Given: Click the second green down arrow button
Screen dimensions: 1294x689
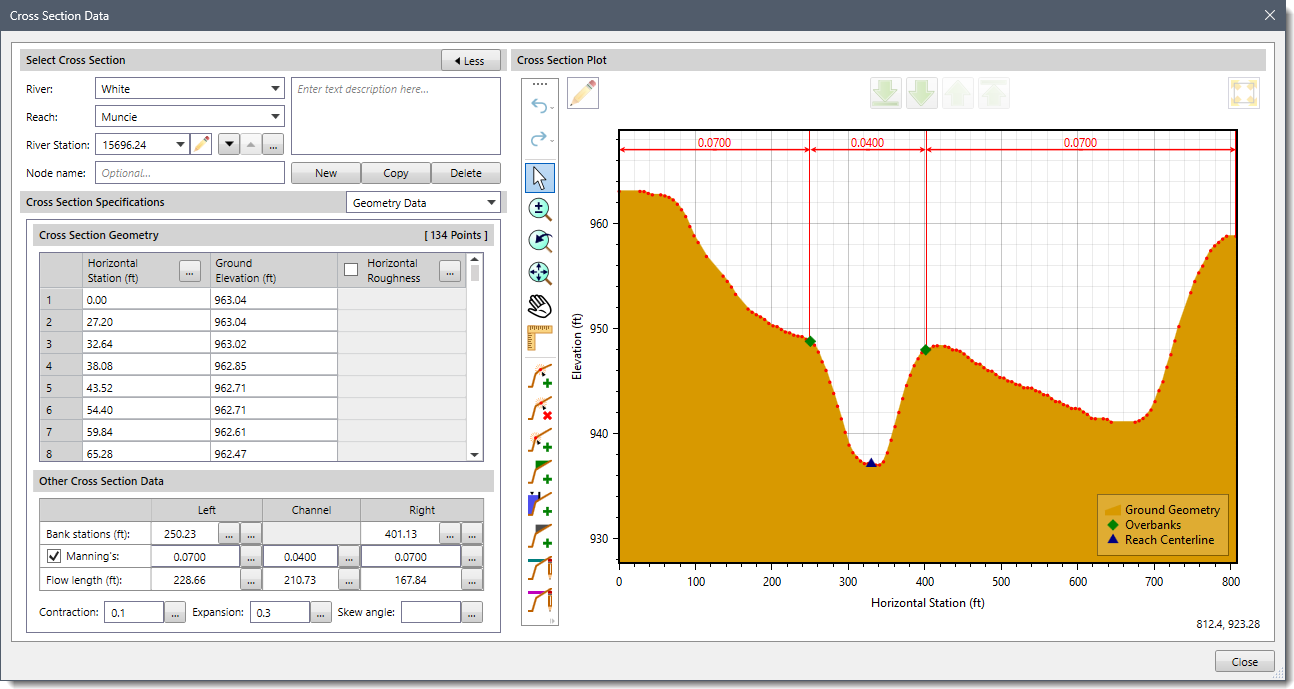Looking at the screenshot, I should 922,93.
